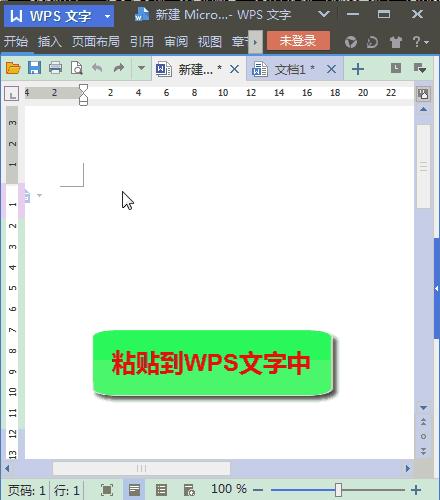Click the 100 % zoom level

click(x=229, y=489)
